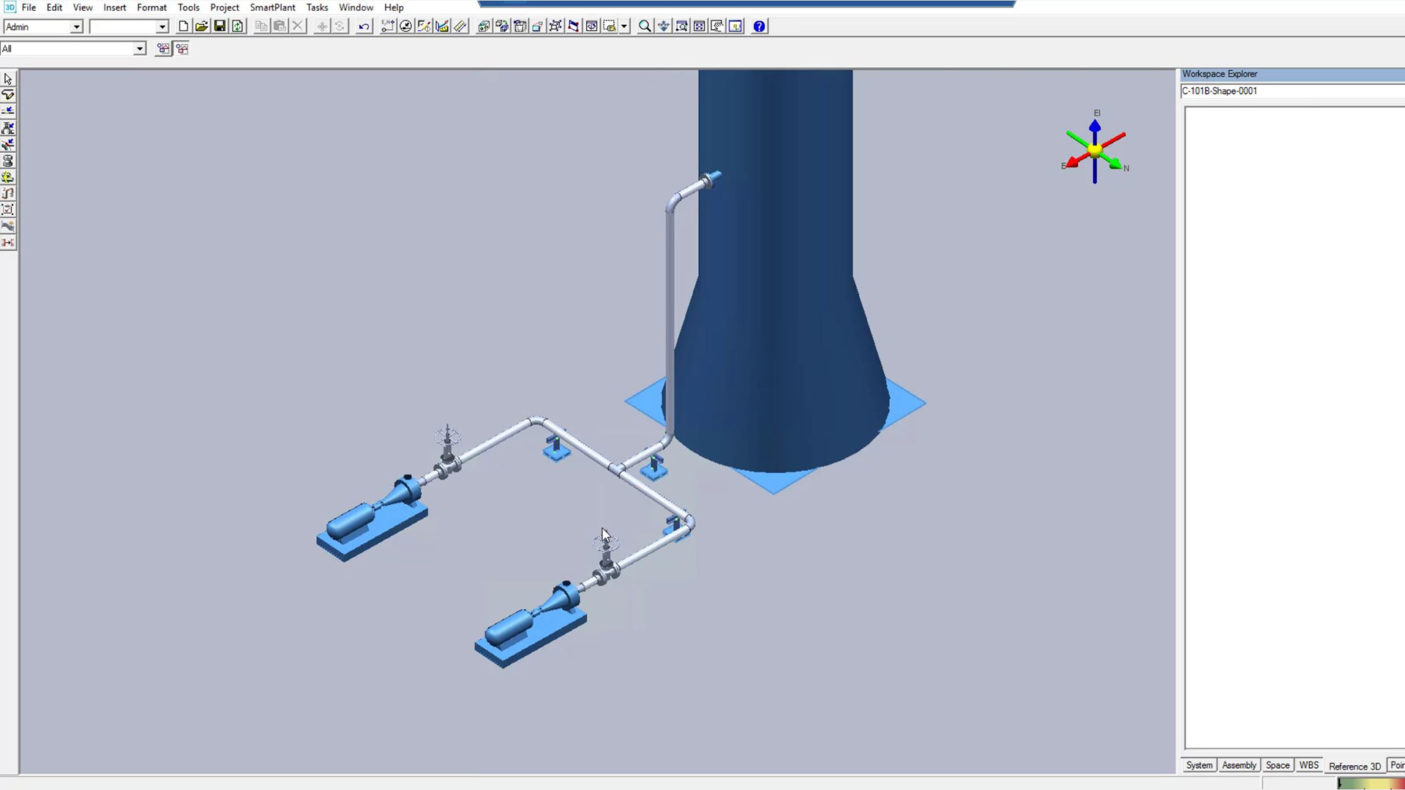Viewport: 1405px width, 790px height.
Task: Open file with folder icon
Action: point(201,27)
